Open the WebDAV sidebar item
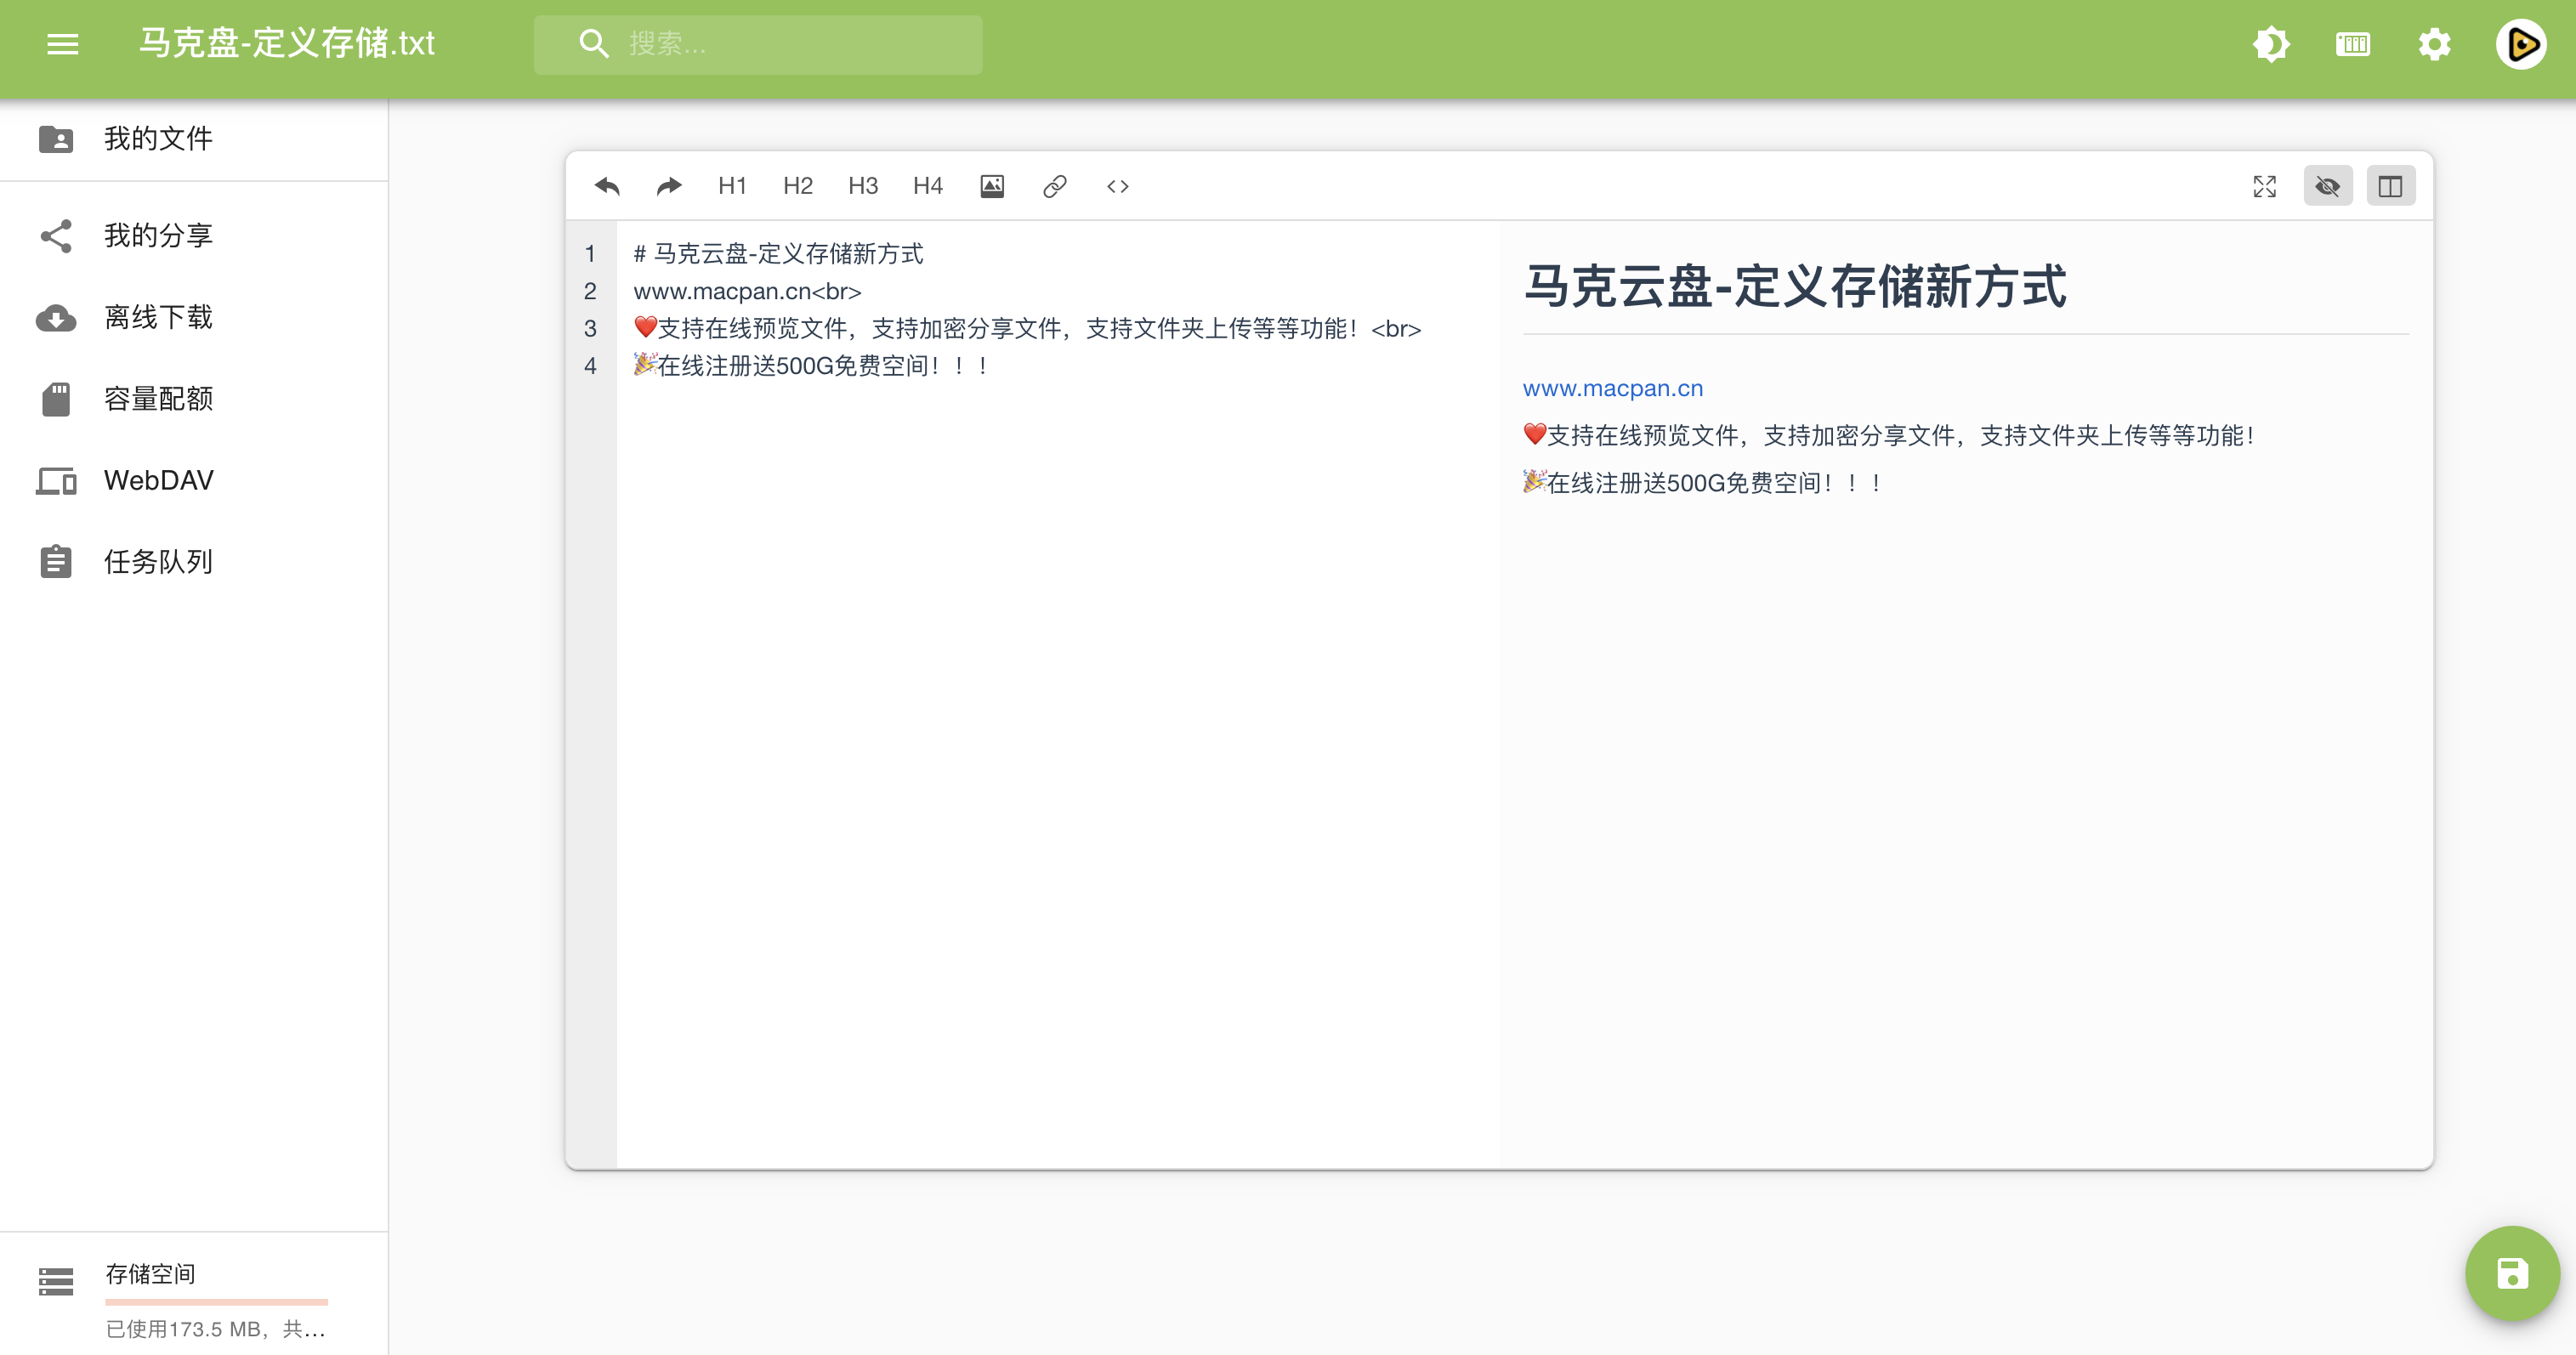Viewport: 2576px width, 1355px height. tap(158, 480)
